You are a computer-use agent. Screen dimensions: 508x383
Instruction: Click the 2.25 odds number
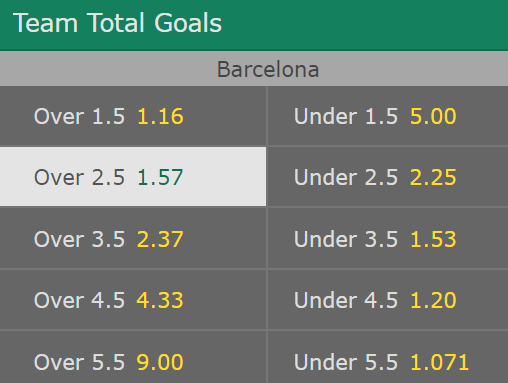(433, 177)
